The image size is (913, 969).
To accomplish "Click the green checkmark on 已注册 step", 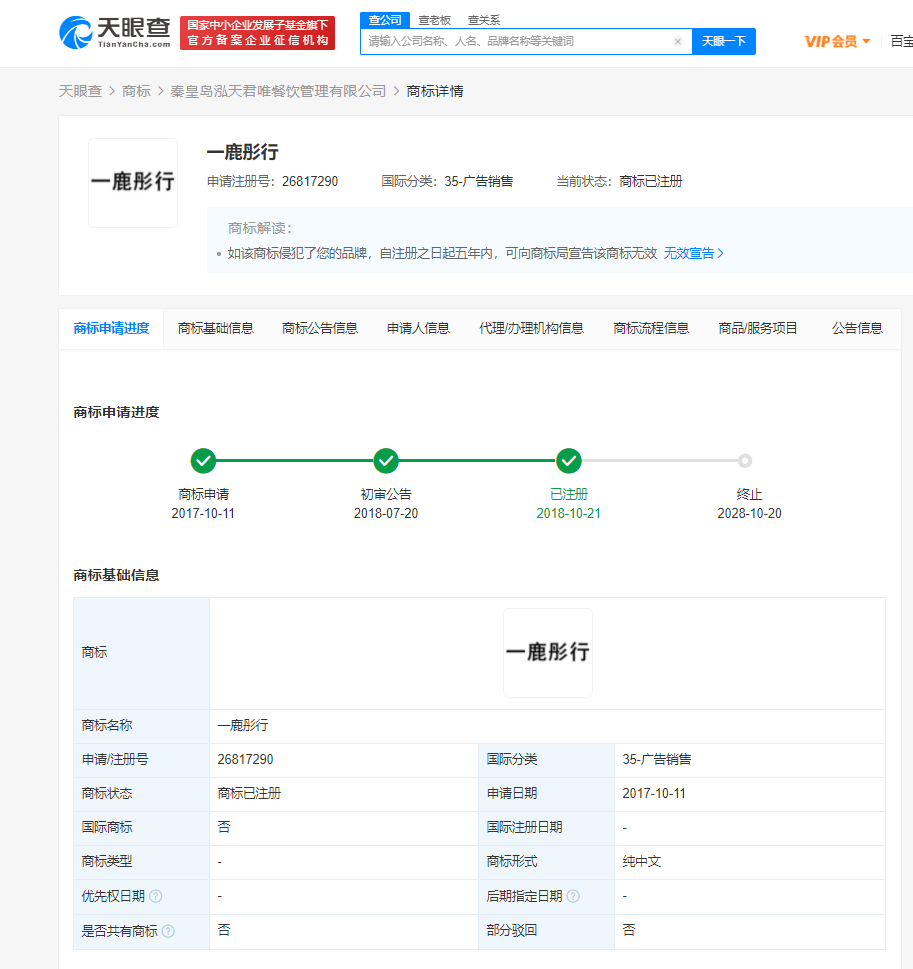I will (x=569, y=461).
